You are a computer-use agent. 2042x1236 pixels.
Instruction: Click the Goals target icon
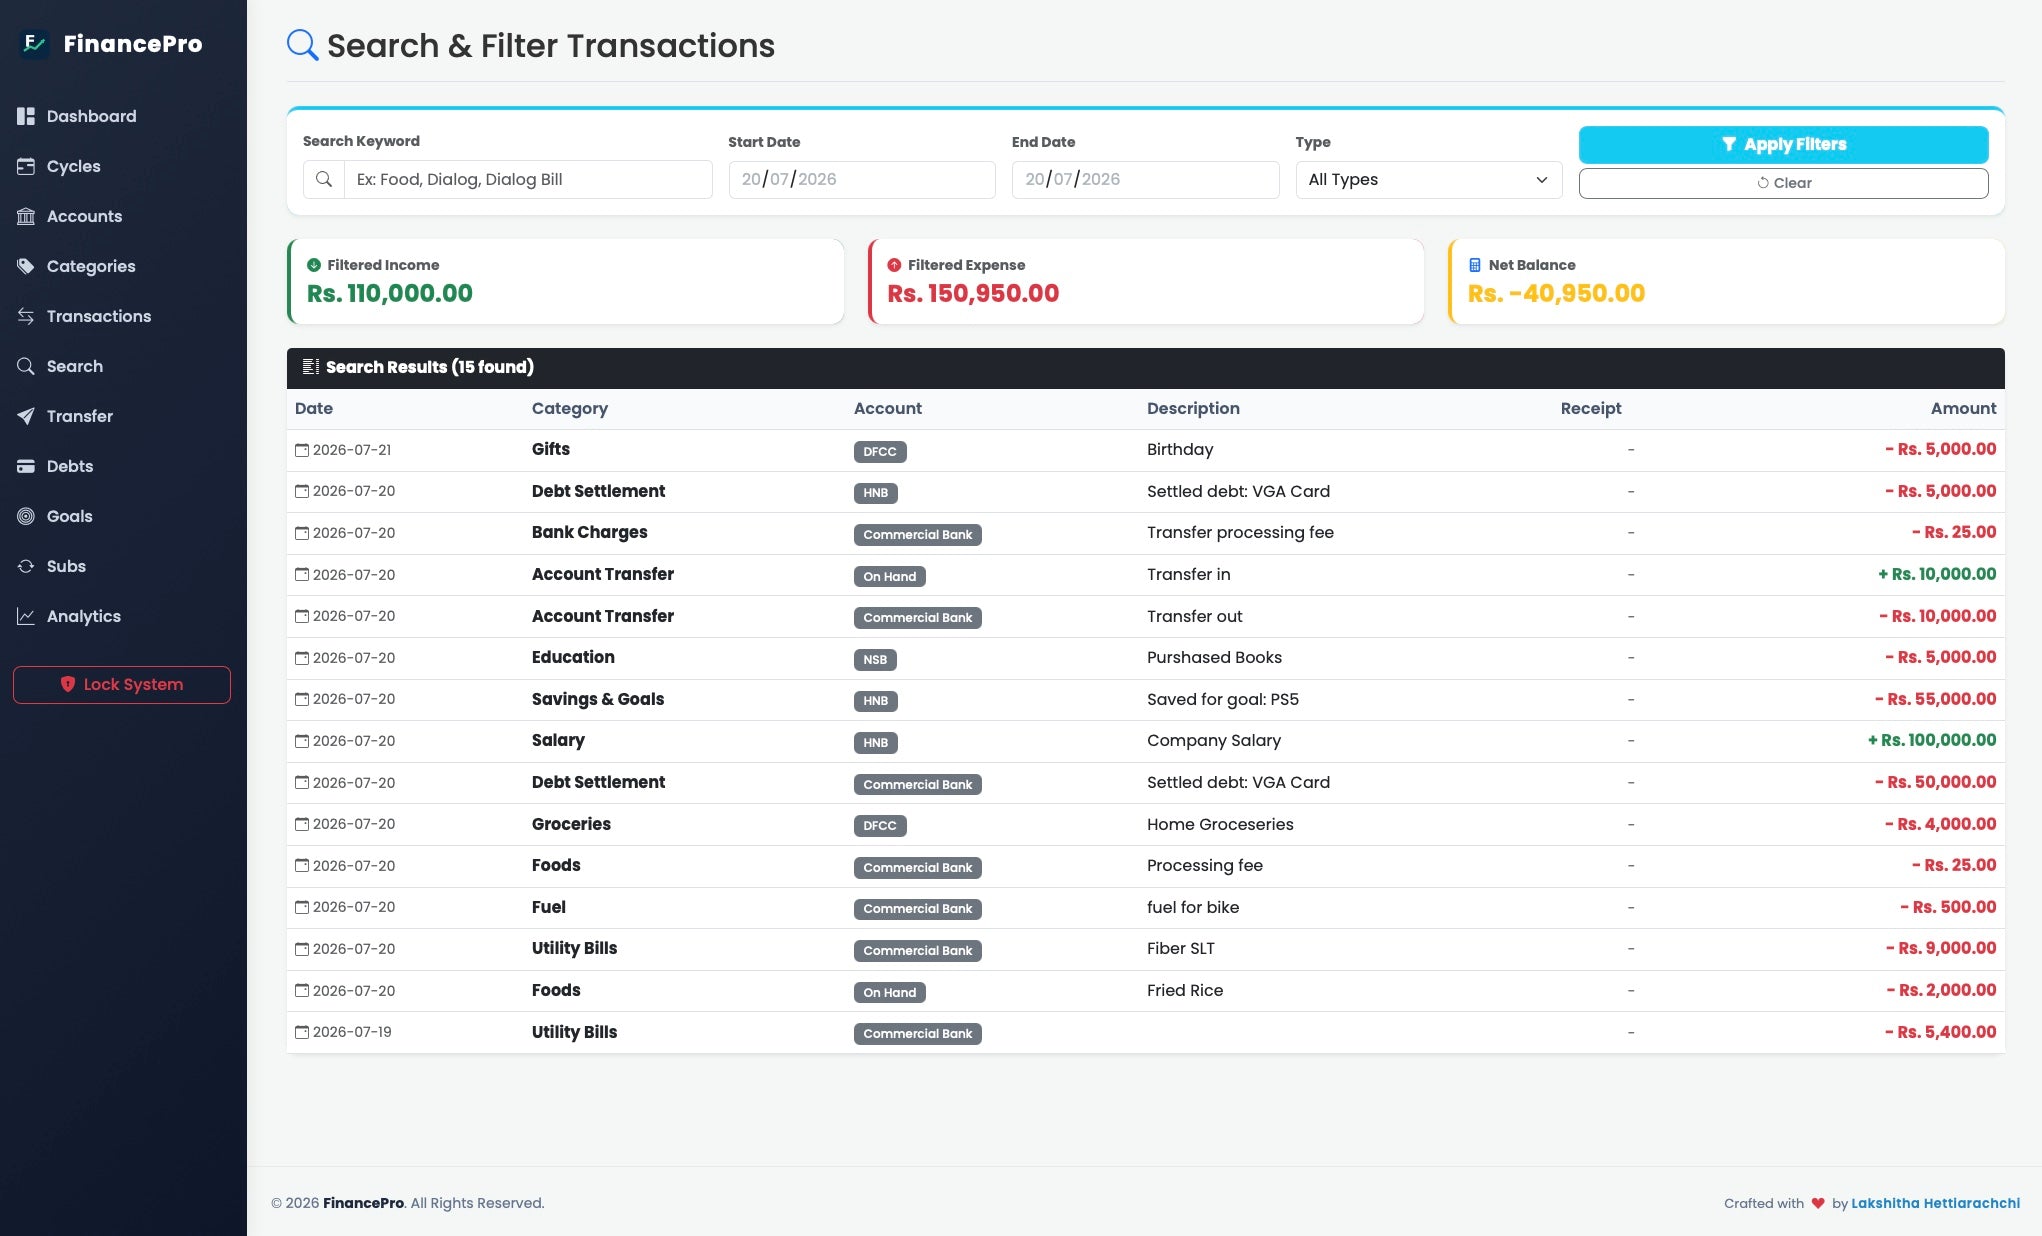click(x=26, y=516)
